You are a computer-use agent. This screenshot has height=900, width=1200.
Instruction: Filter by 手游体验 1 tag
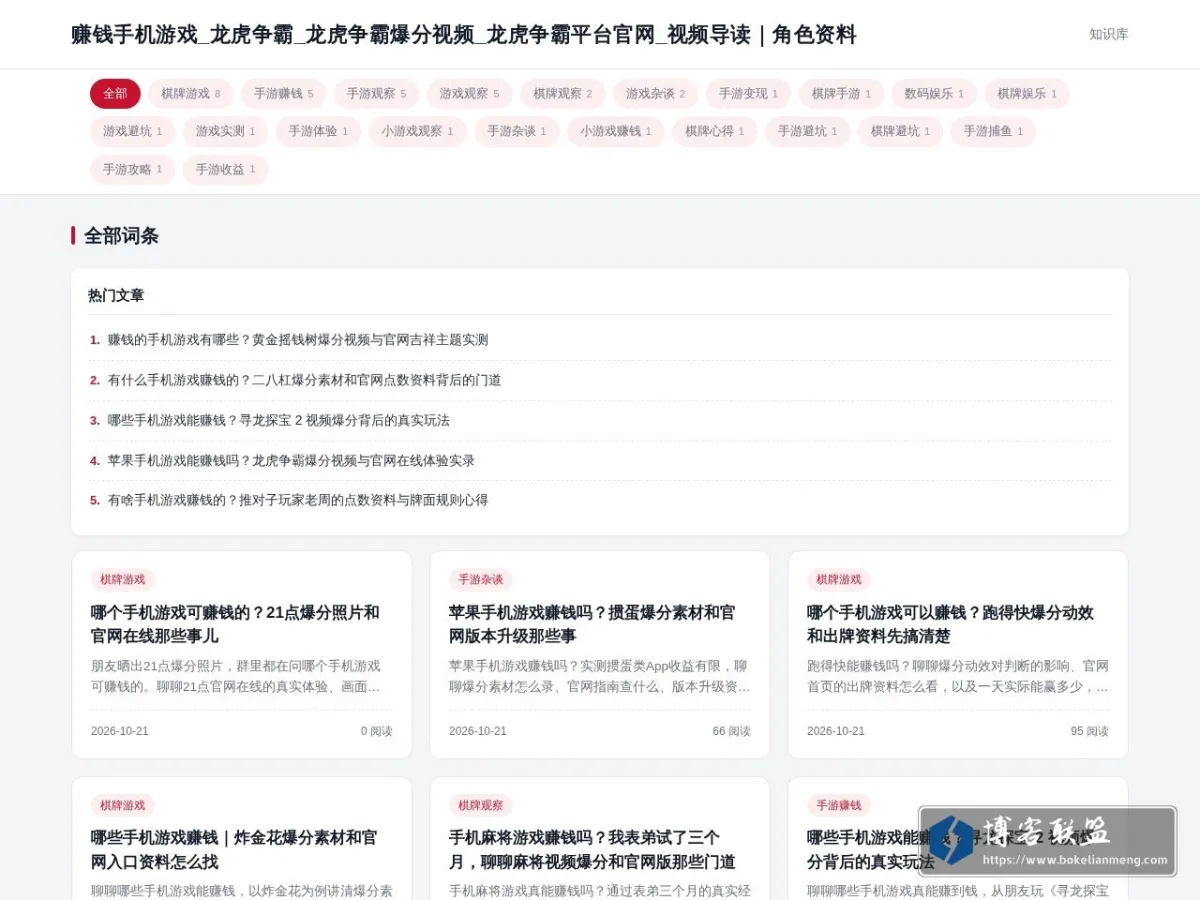[318, 131]
